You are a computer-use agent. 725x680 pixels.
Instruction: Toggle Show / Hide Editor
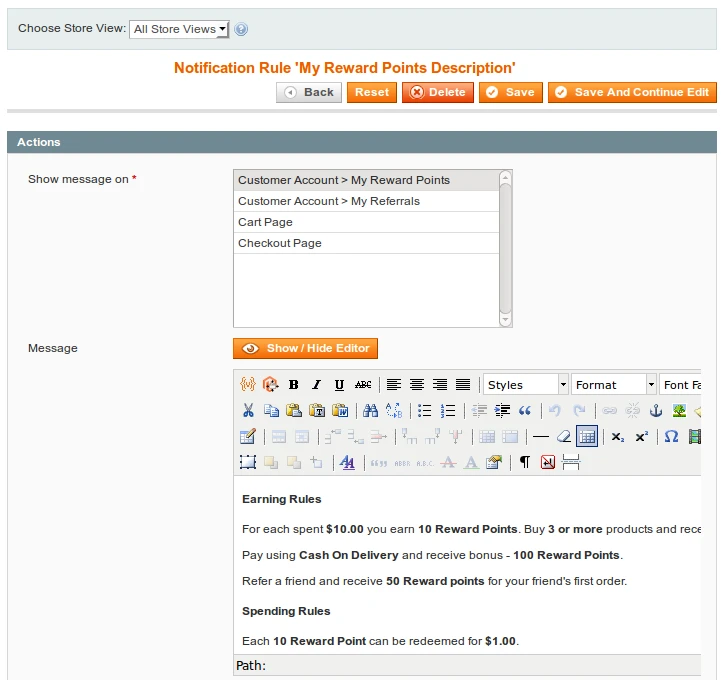coord(305,348)
